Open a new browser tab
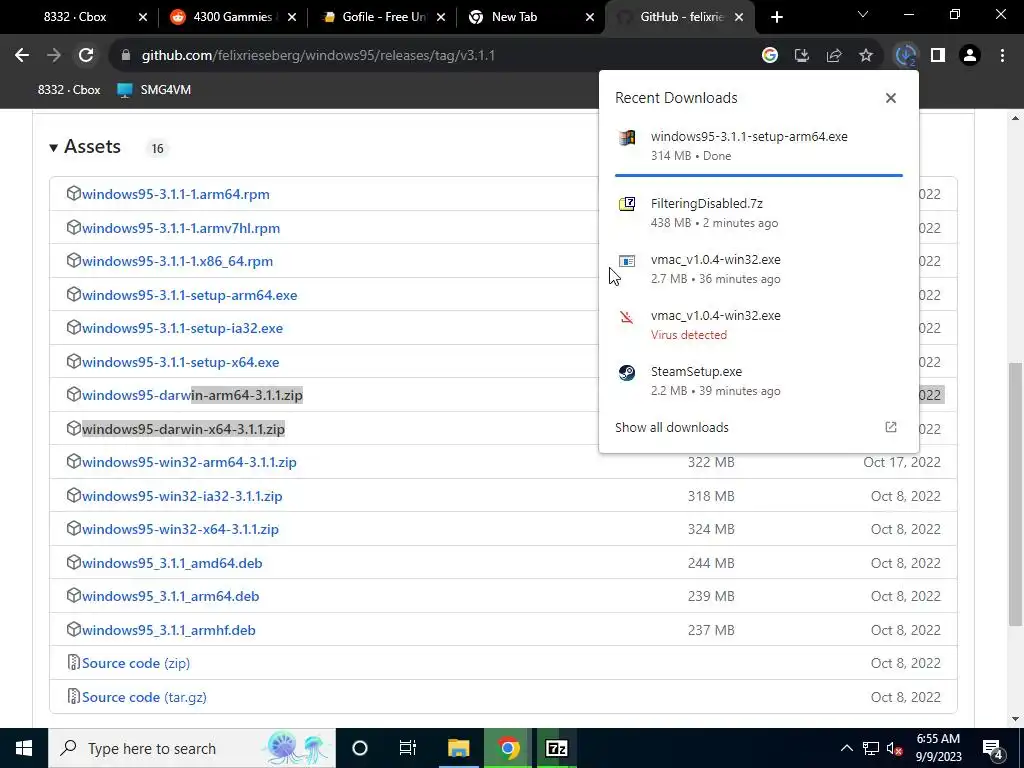Viewport: 1024px width, 768px height. pos(776,18)
